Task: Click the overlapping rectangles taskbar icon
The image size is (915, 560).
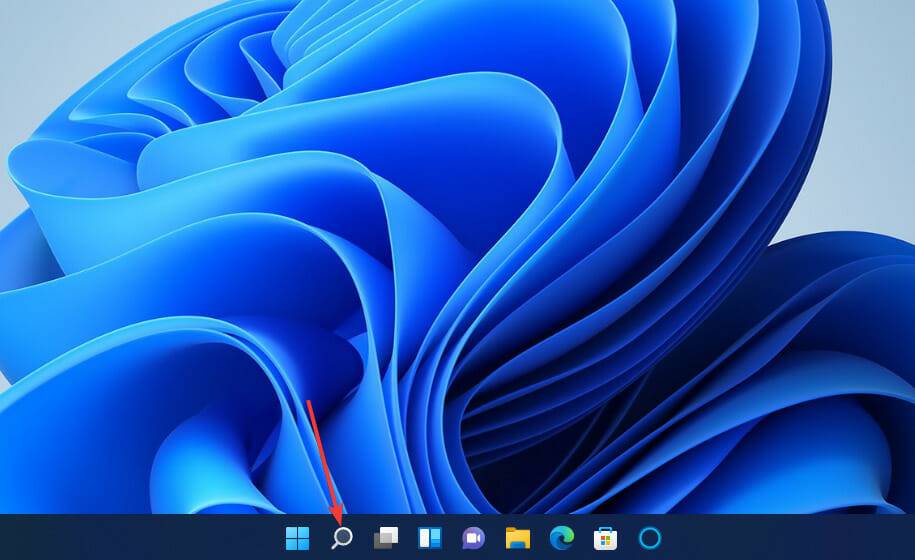Action: coord(385,538)
